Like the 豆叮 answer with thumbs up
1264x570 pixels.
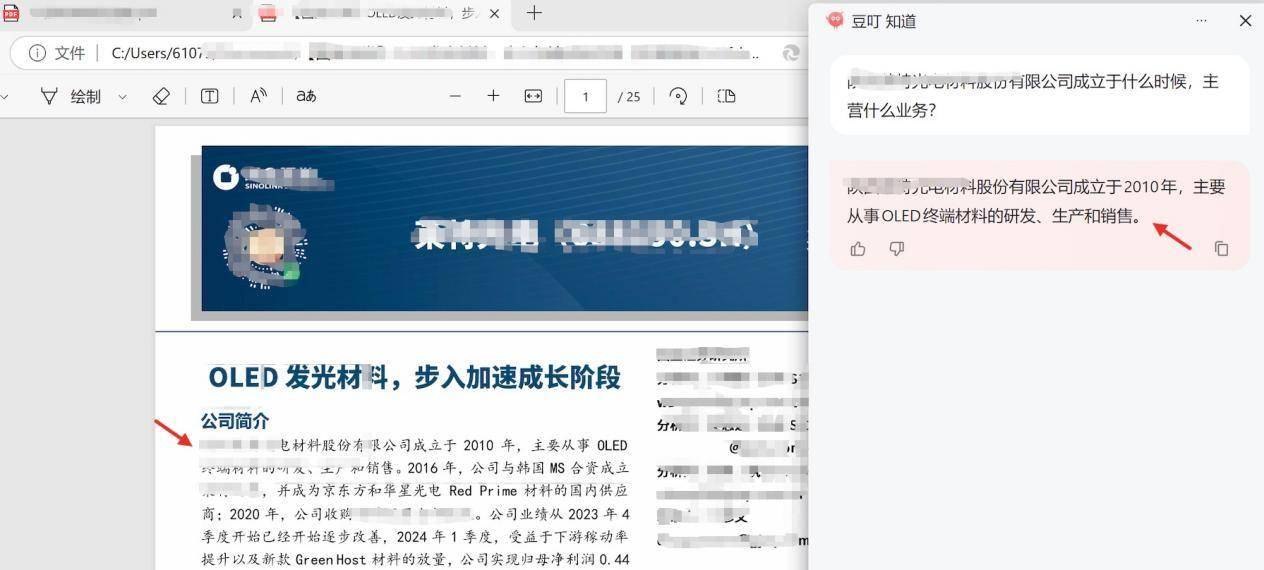pos(858,249)
